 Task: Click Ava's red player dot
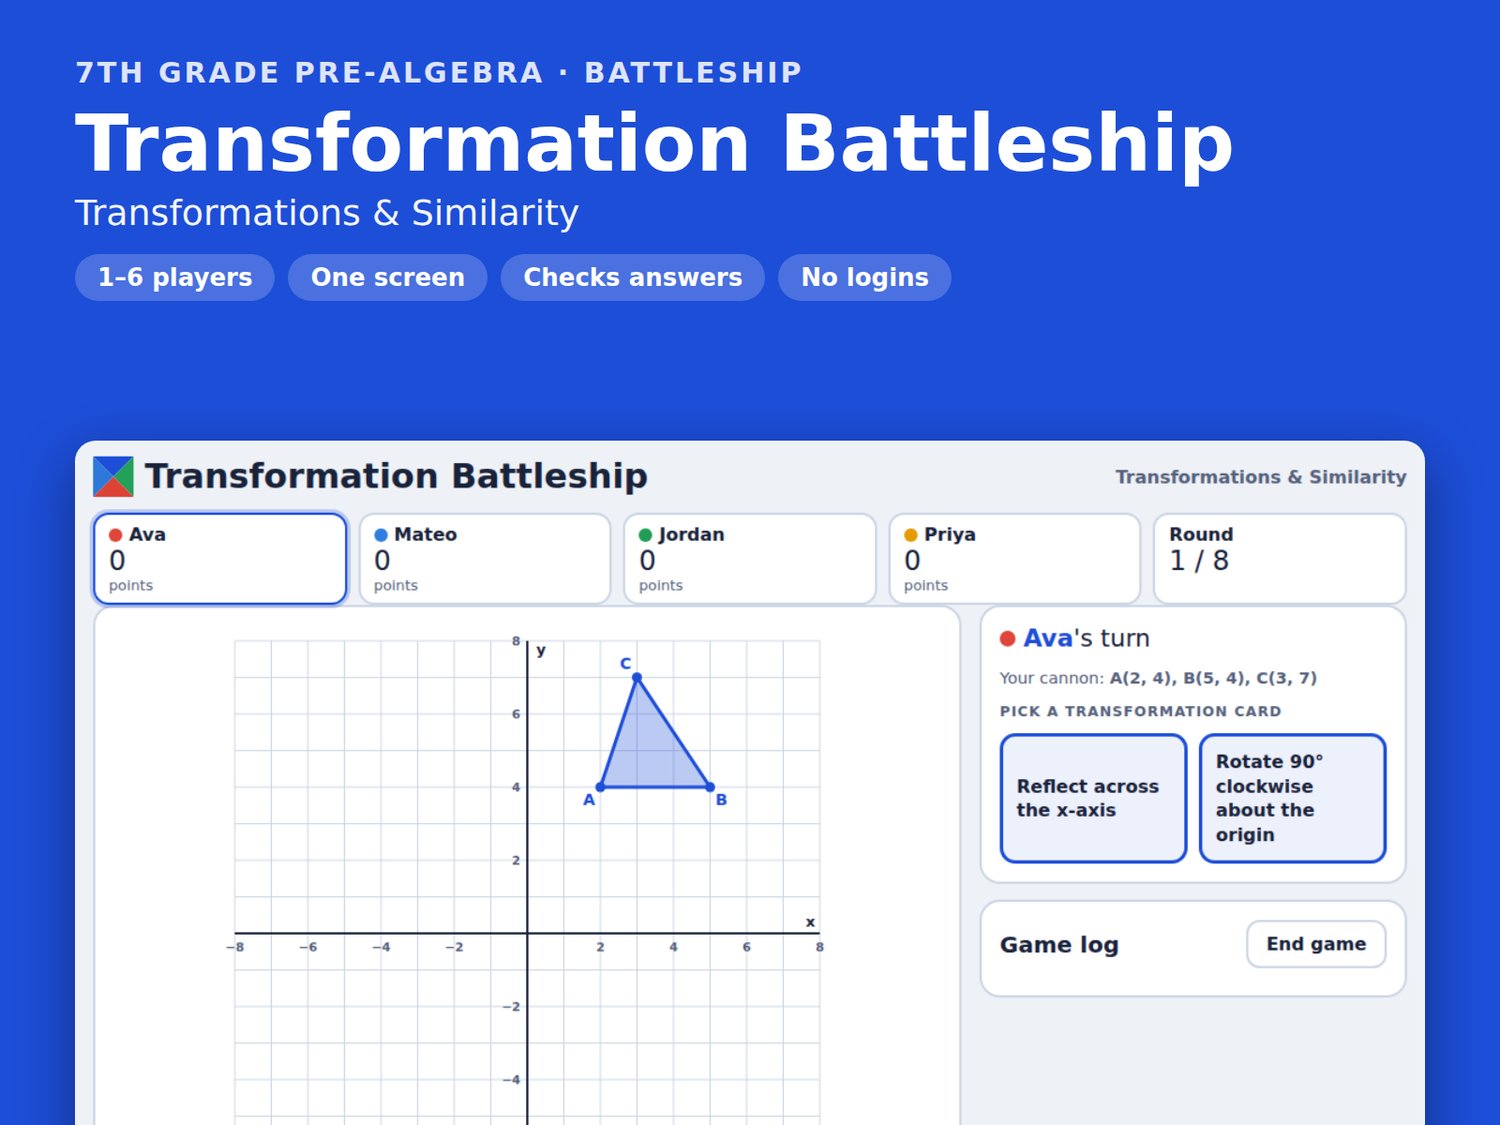tap(116, 535)
